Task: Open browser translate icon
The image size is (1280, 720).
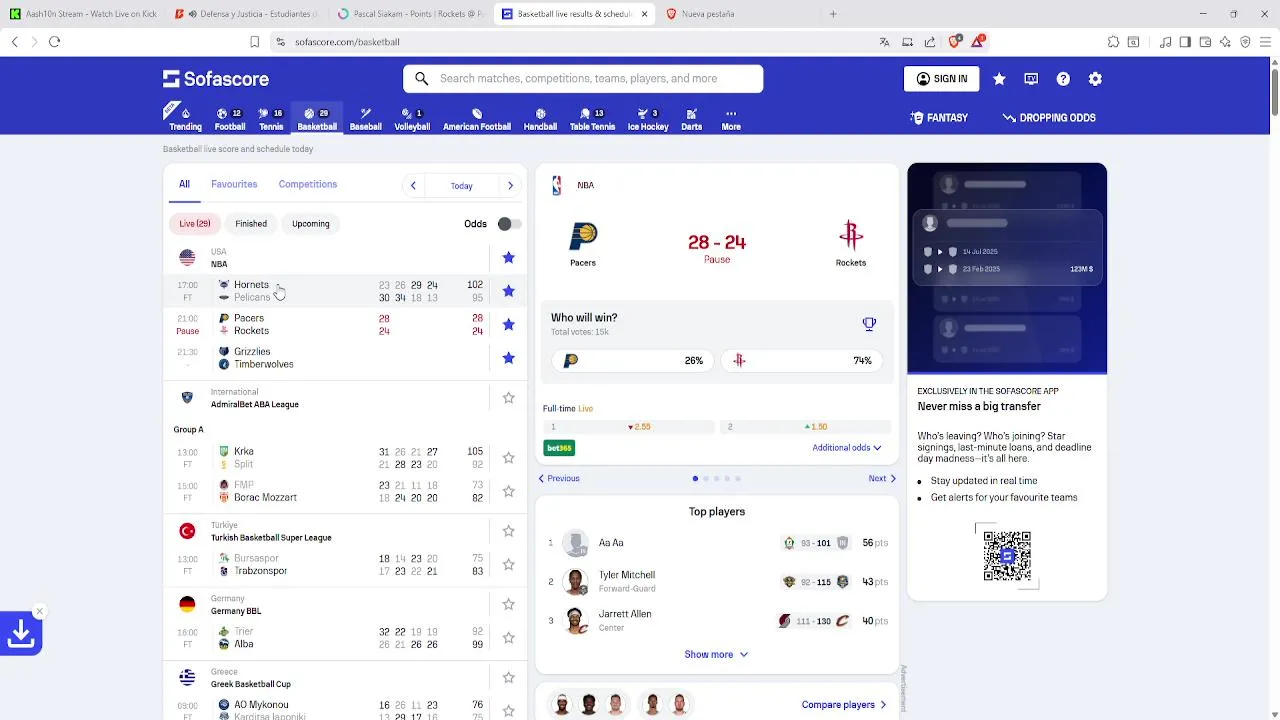Action: point(884,42)
